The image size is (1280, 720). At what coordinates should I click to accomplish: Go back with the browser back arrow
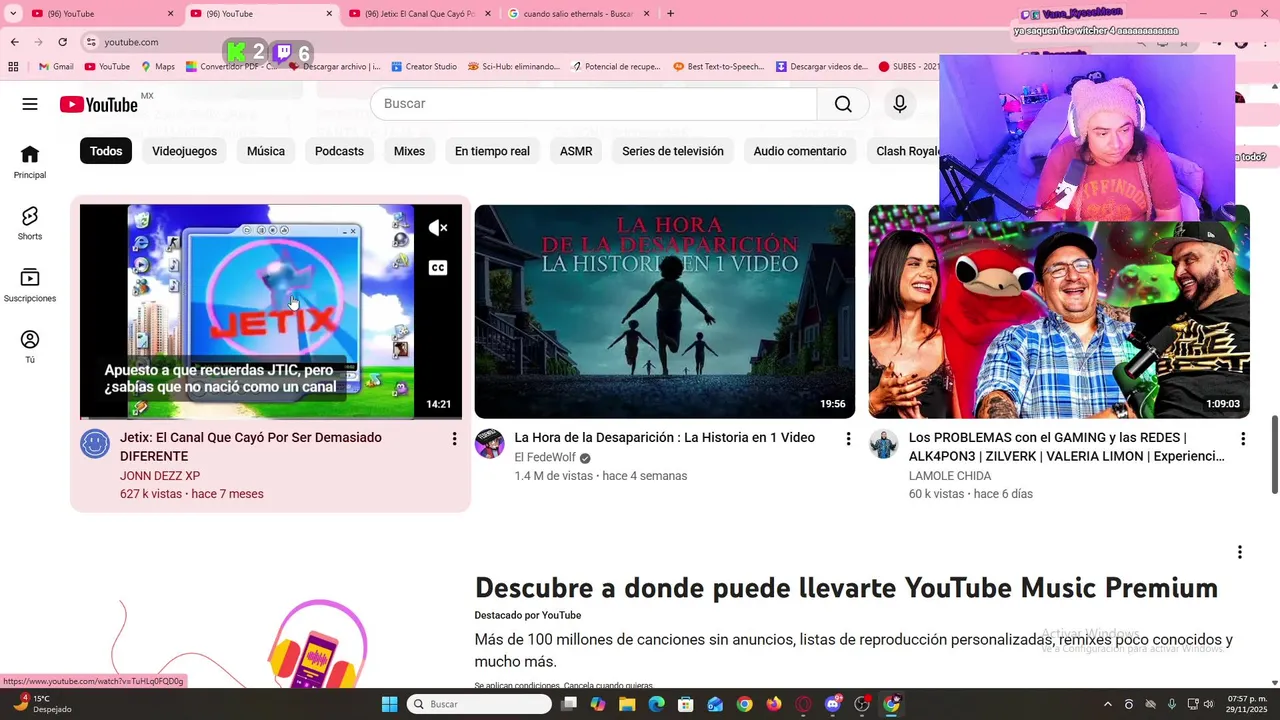tap(14, 42)
